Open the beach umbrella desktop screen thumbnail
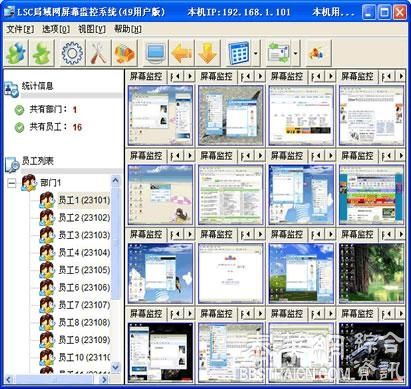The image size is (411, 389). coord(160,195)
